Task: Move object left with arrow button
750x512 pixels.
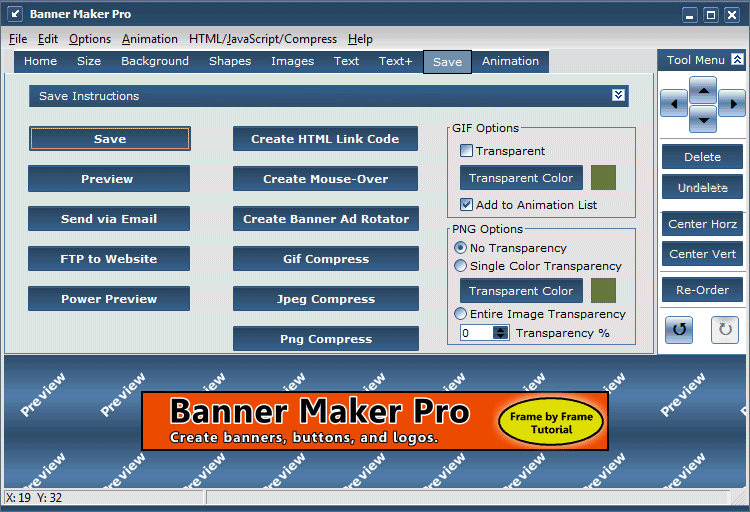Action: pos(674,103)
